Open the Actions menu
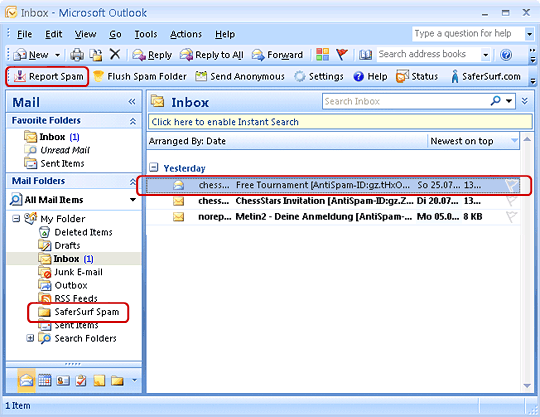 186,34
